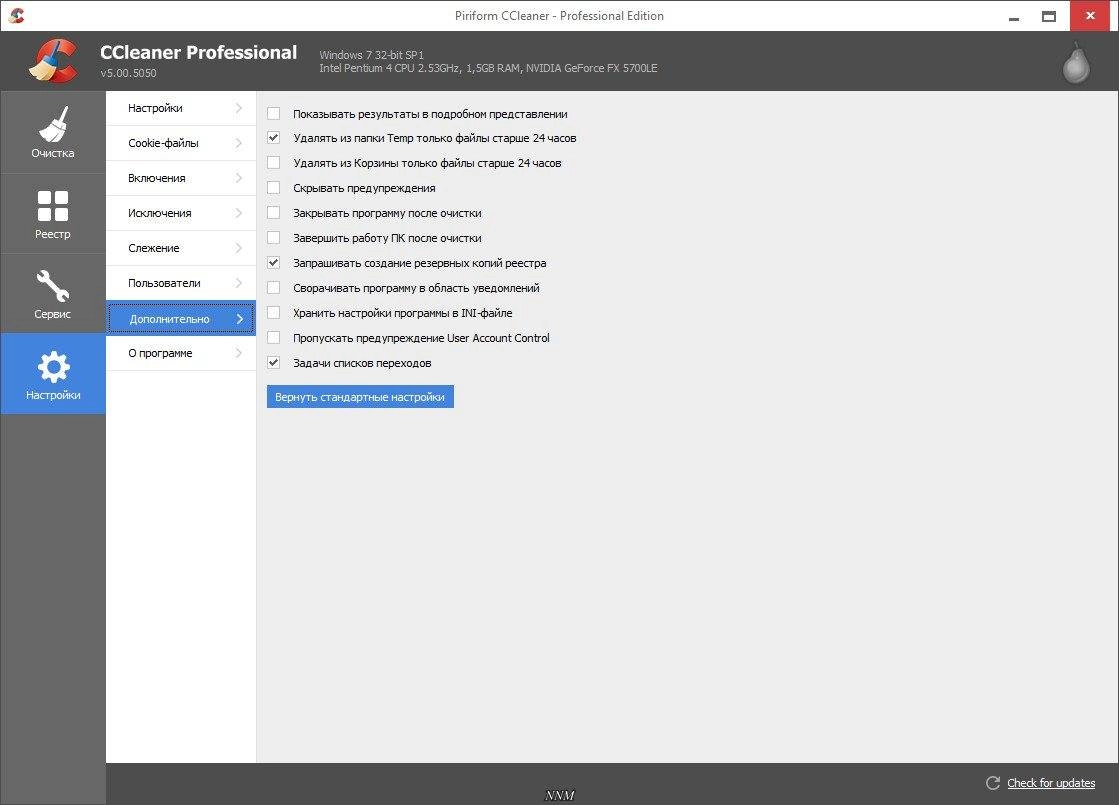The height and width of the screenshot is (805, 1119).
Task: Close the CCleaner window
Action: coord(1090,16)
